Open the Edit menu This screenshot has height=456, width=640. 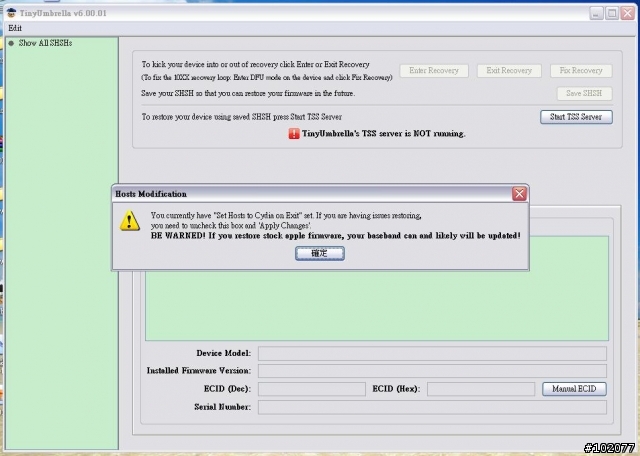pos(15,28)
